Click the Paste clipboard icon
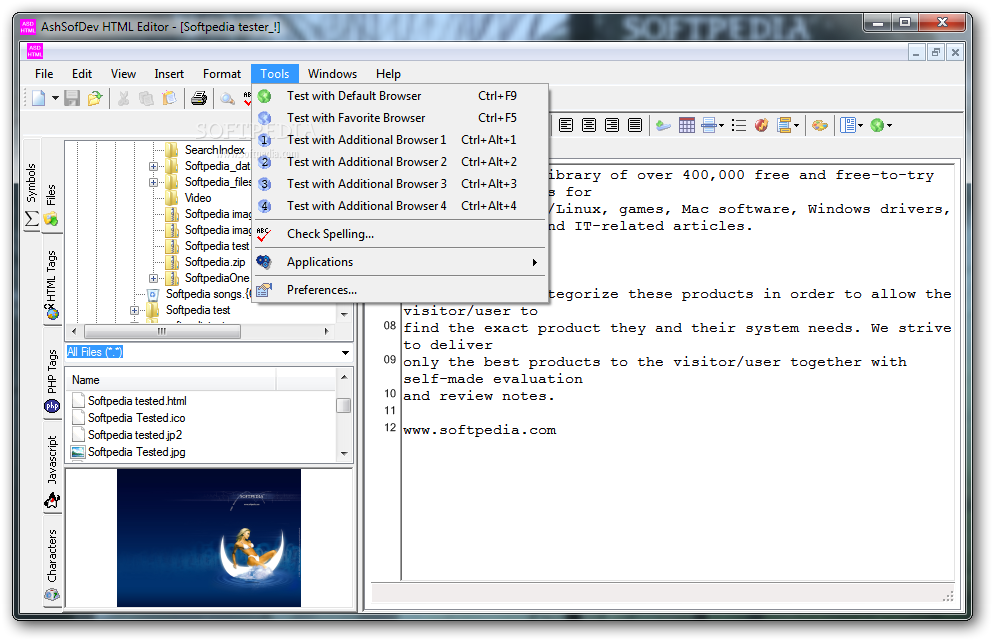 [169, 98]
